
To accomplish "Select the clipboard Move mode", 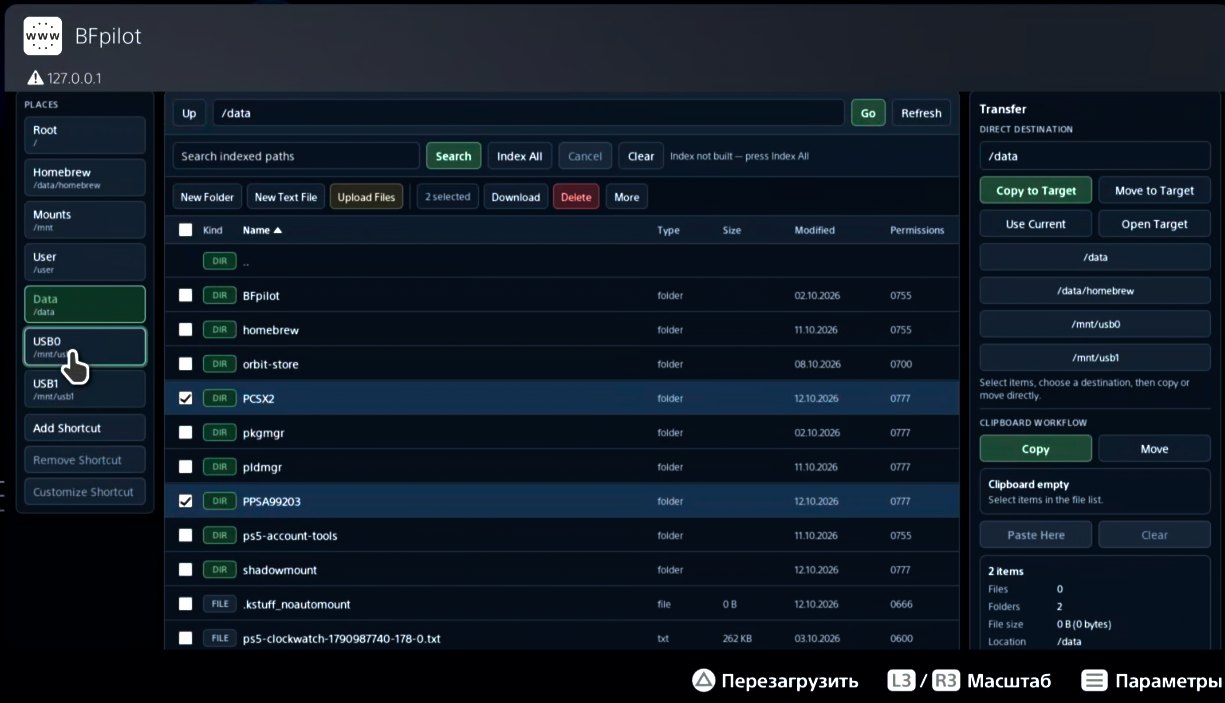I will (1154, 449).
